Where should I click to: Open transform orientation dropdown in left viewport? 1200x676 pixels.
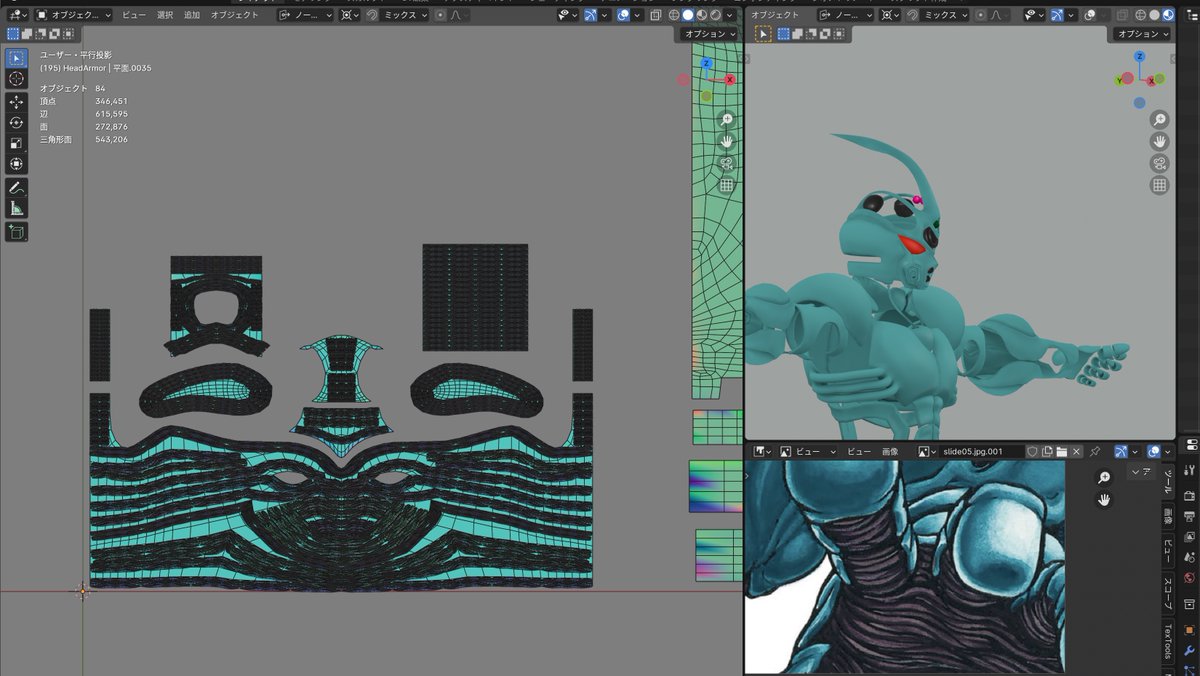pyautogui.click(x=305, y=15)
